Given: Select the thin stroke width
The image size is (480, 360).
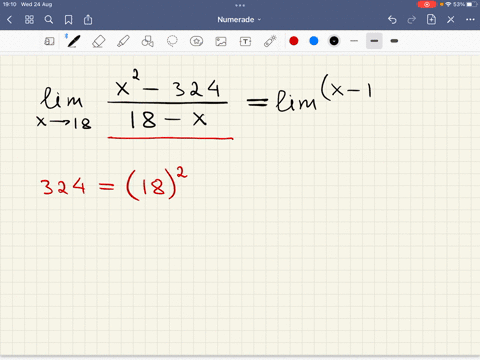Looking at the screenshot, I should pos(354,41).
